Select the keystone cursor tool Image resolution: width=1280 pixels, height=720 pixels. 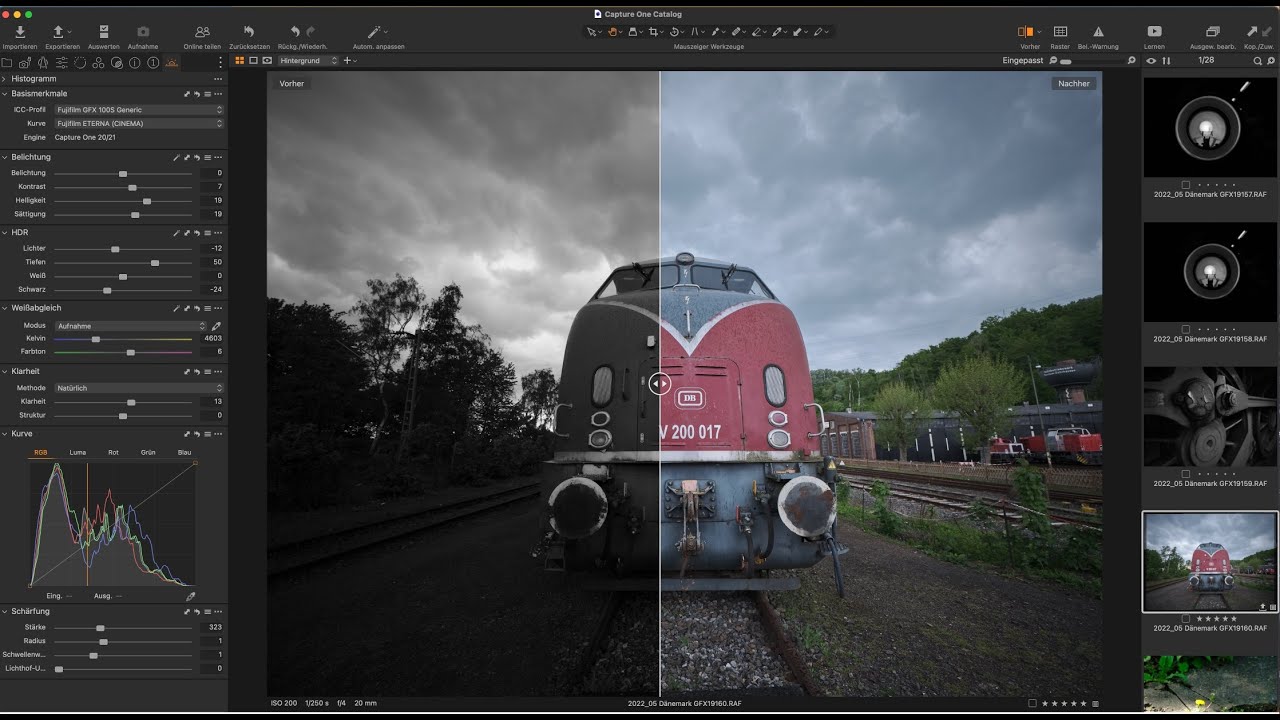tap(695, 32)
